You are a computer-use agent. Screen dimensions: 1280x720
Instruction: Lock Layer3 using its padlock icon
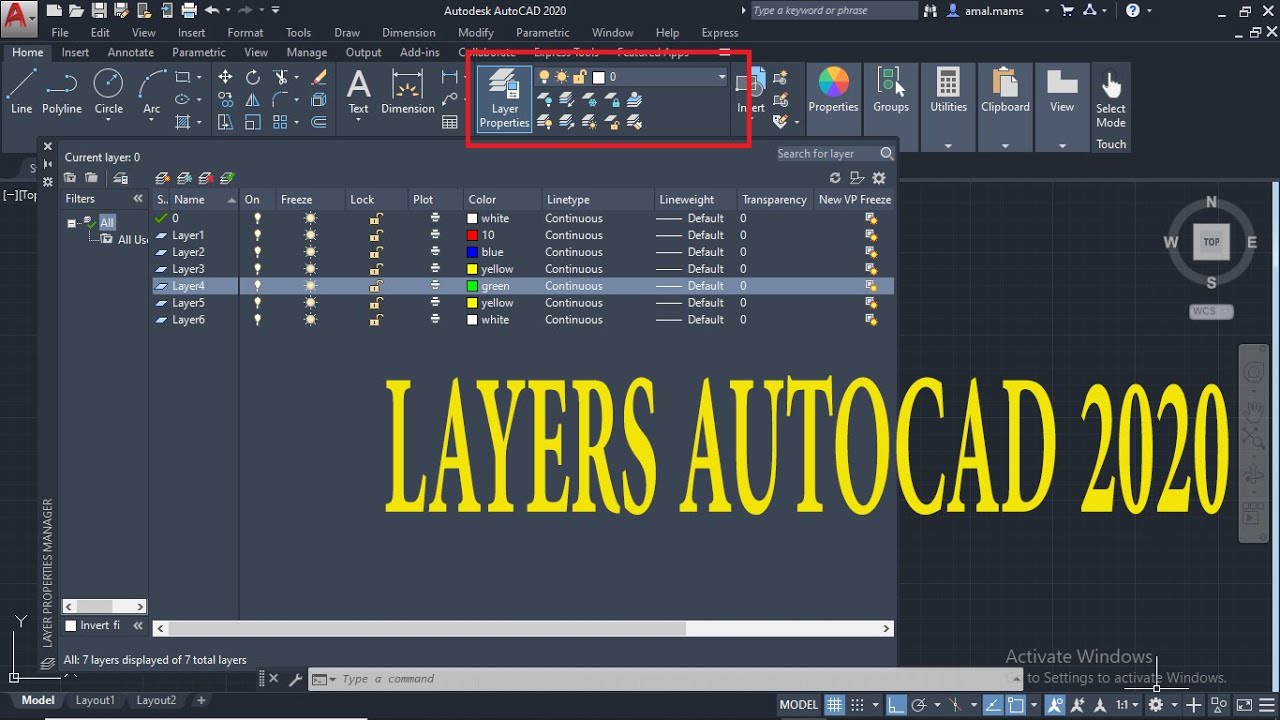pos(376,269)
